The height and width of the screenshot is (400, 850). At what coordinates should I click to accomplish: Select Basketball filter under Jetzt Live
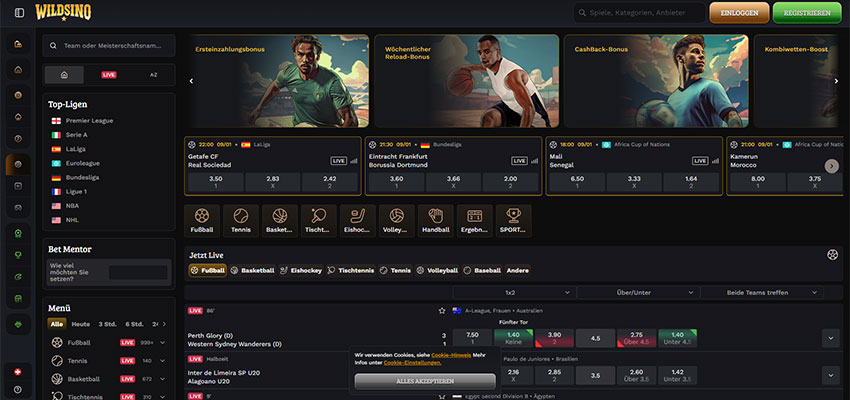tap(253, 270)
